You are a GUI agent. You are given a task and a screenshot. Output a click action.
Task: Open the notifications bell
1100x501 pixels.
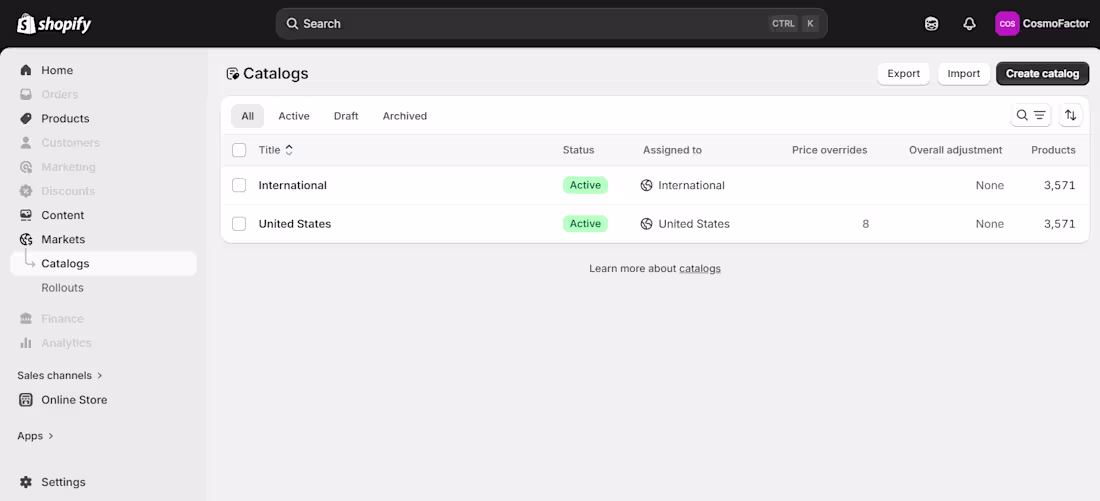(x=969, y=24)
